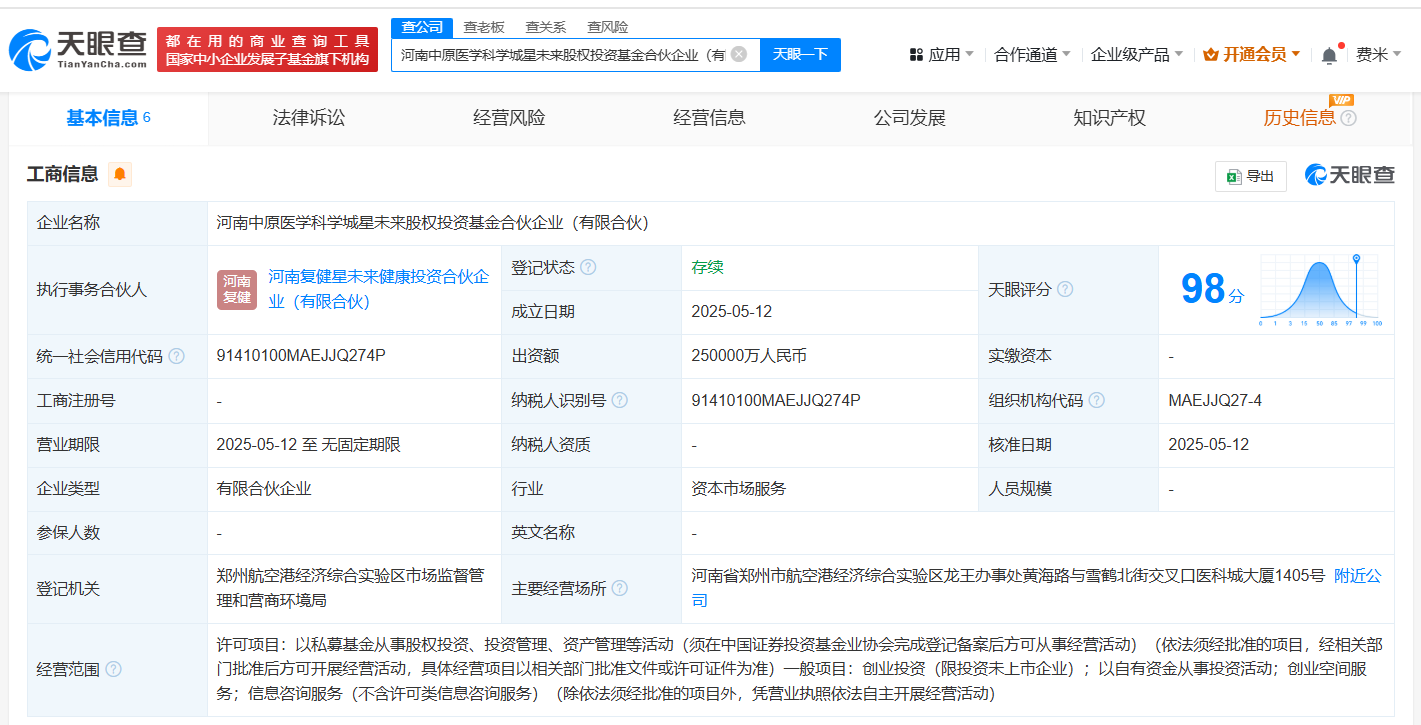Open 河南复健星未来健康投资合伙企业 partner link
Image resolution: width=1421 pixels, height=725 pixels.
click(378, 288)
